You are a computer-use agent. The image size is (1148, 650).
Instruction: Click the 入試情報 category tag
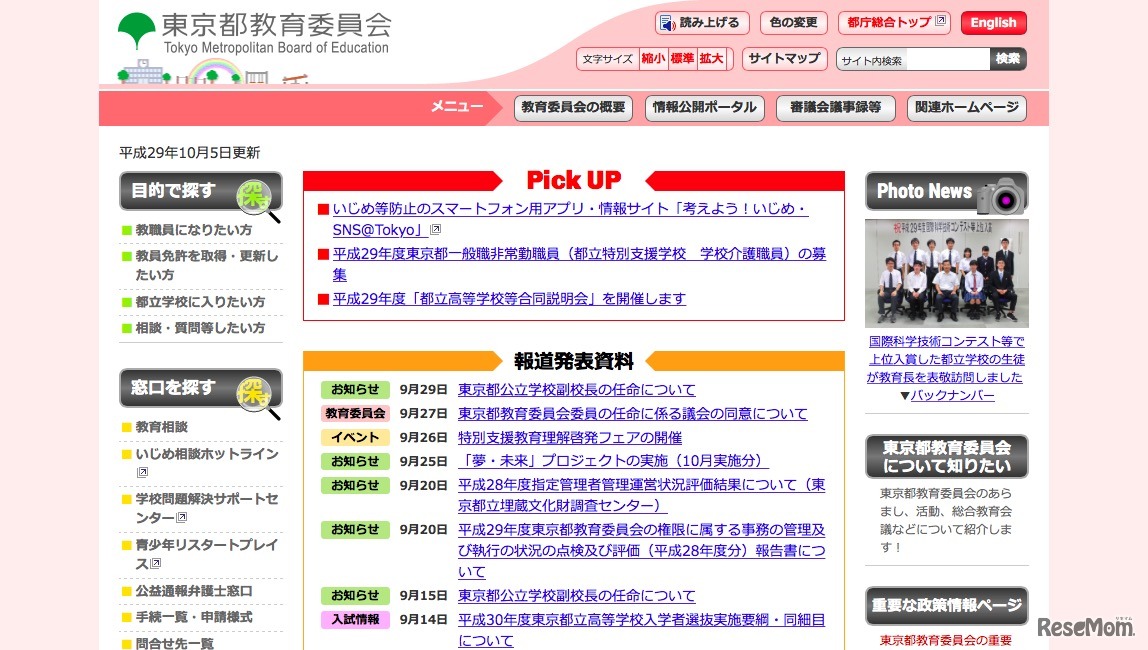click(x=355, y=619)
